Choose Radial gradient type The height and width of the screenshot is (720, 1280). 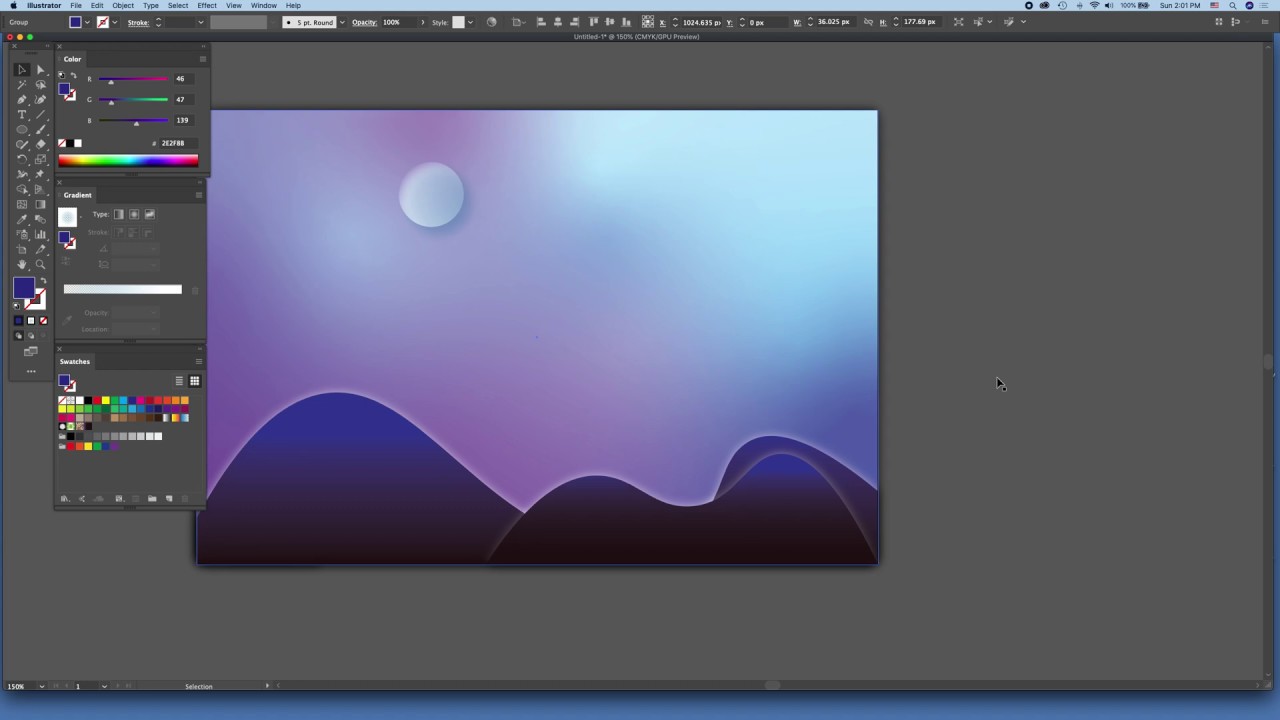tap(134, 214)
